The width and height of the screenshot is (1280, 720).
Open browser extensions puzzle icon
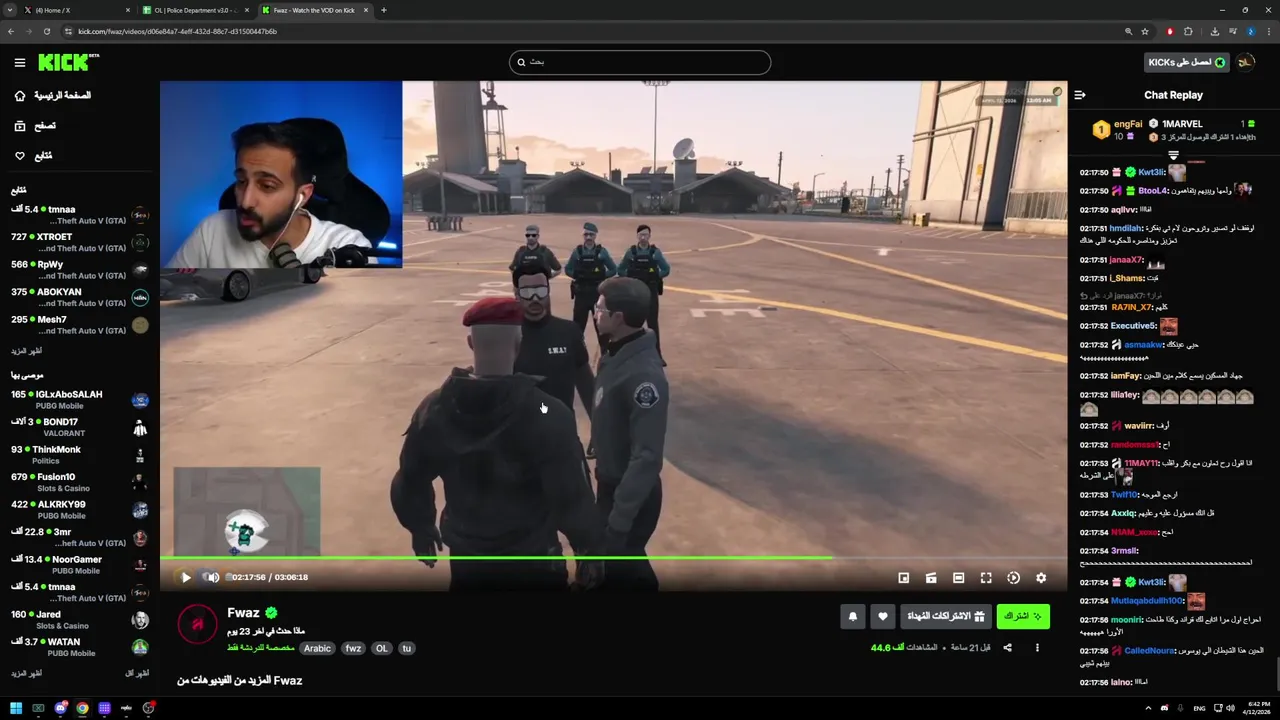1188,31
